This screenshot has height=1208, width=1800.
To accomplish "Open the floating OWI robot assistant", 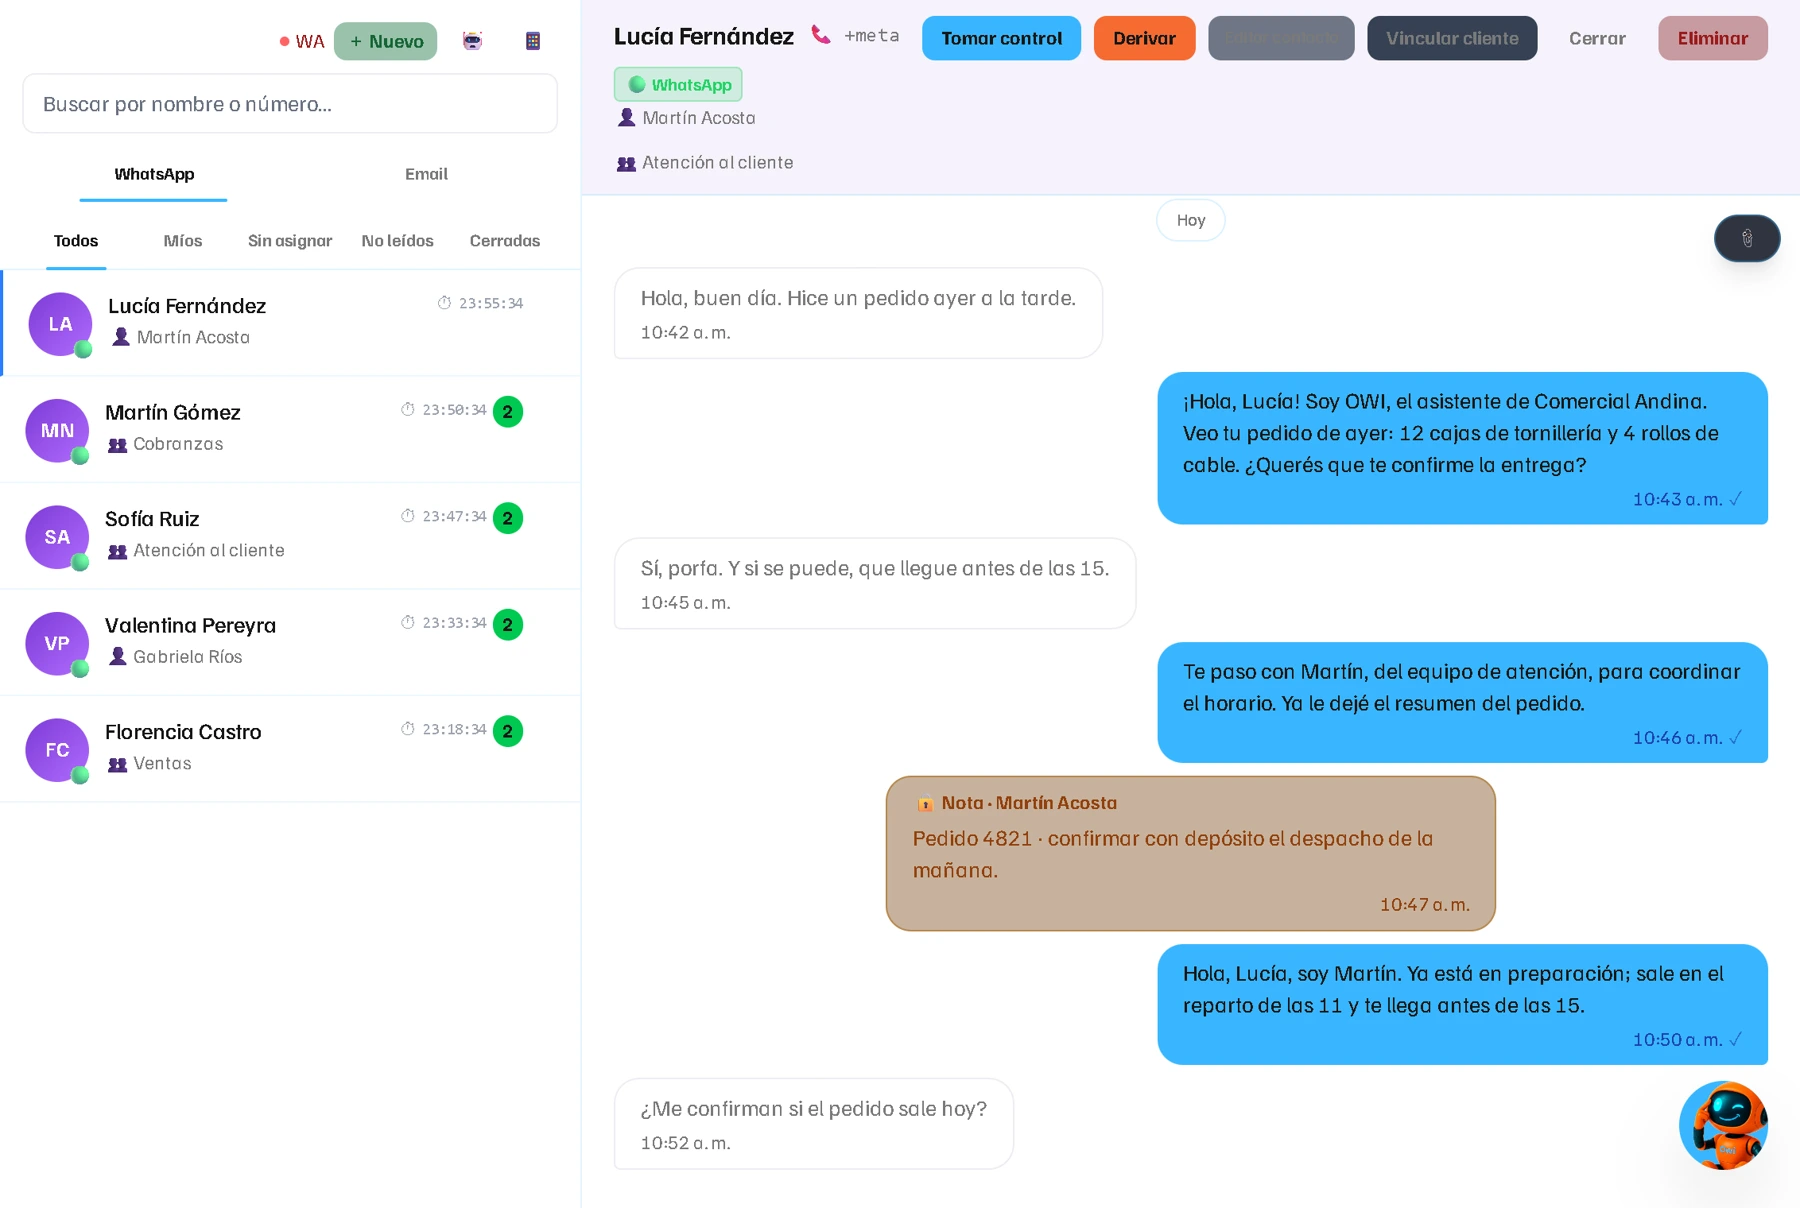I will pyautogui.click(x=1723, y=1125).
